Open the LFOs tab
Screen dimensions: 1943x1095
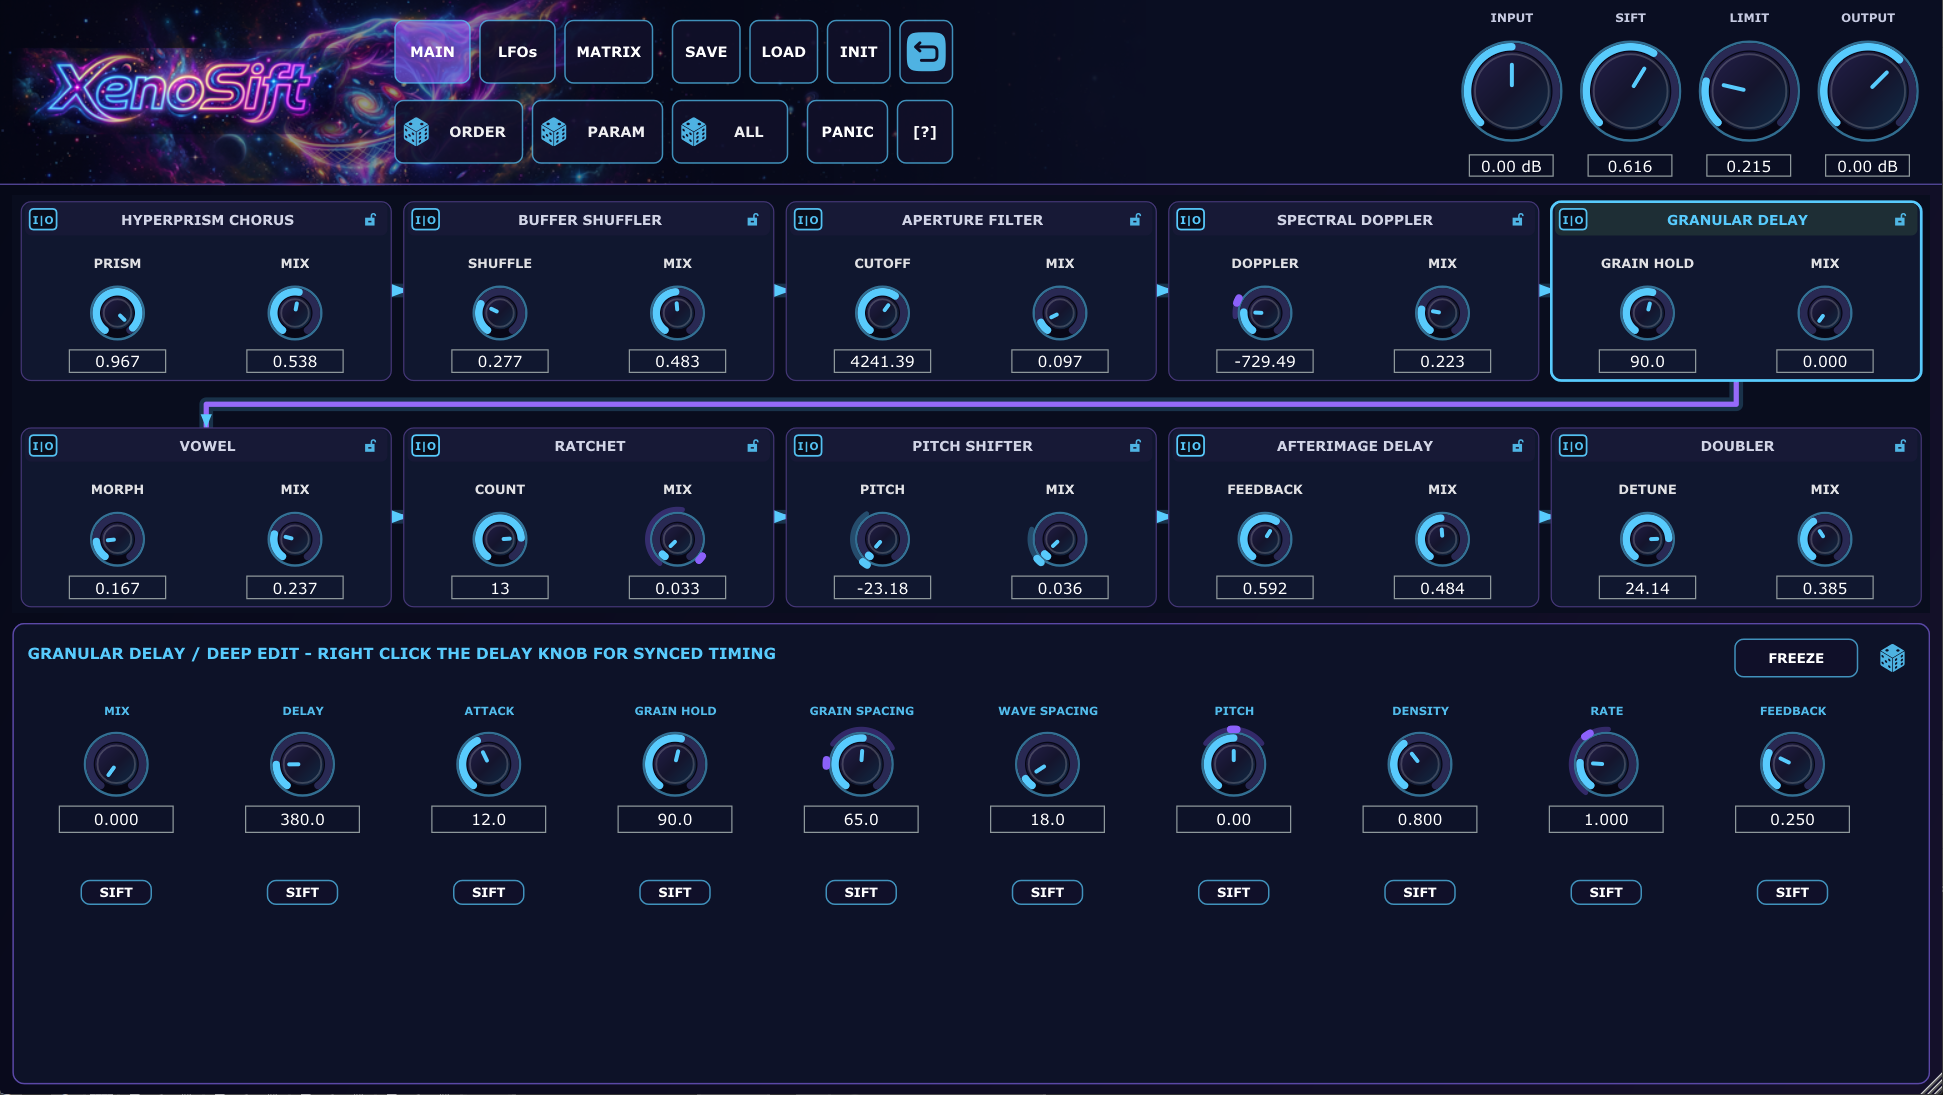tap(517, 52)
